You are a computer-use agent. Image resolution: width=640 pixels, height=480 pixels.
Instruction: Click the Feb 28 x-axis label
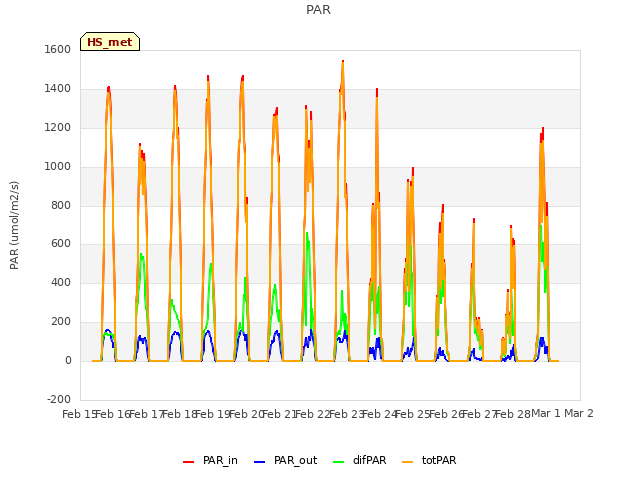point(513,414)
